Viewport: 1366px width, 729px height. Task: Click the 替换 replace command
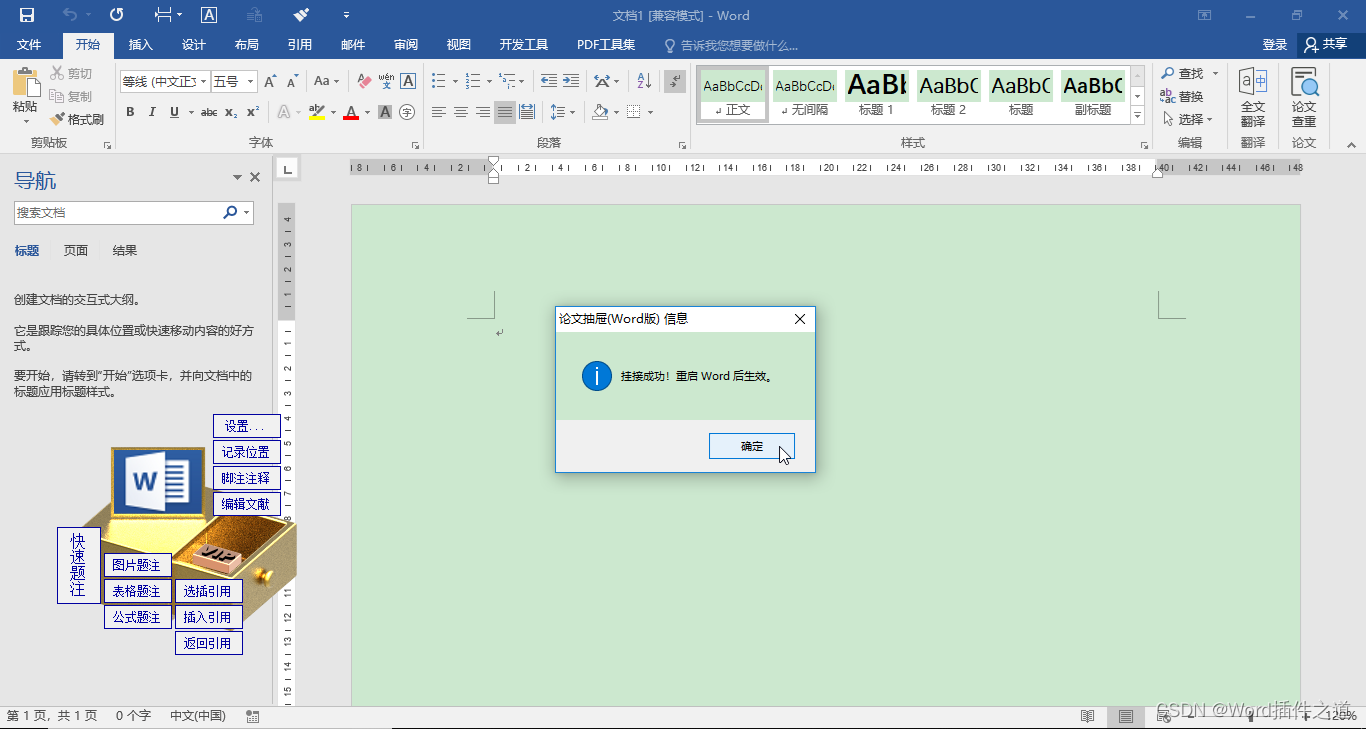point(1182,96)
